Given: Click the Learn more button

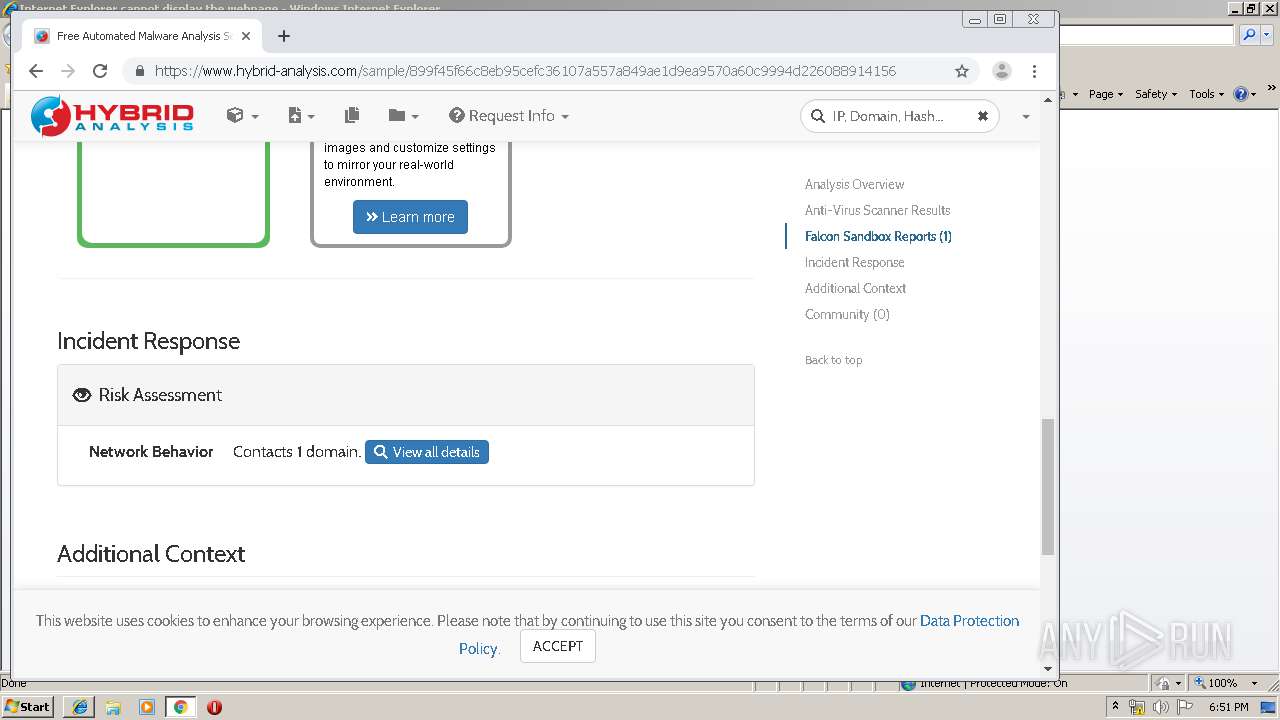Looking at the screenshot, I should coord(410,217).
